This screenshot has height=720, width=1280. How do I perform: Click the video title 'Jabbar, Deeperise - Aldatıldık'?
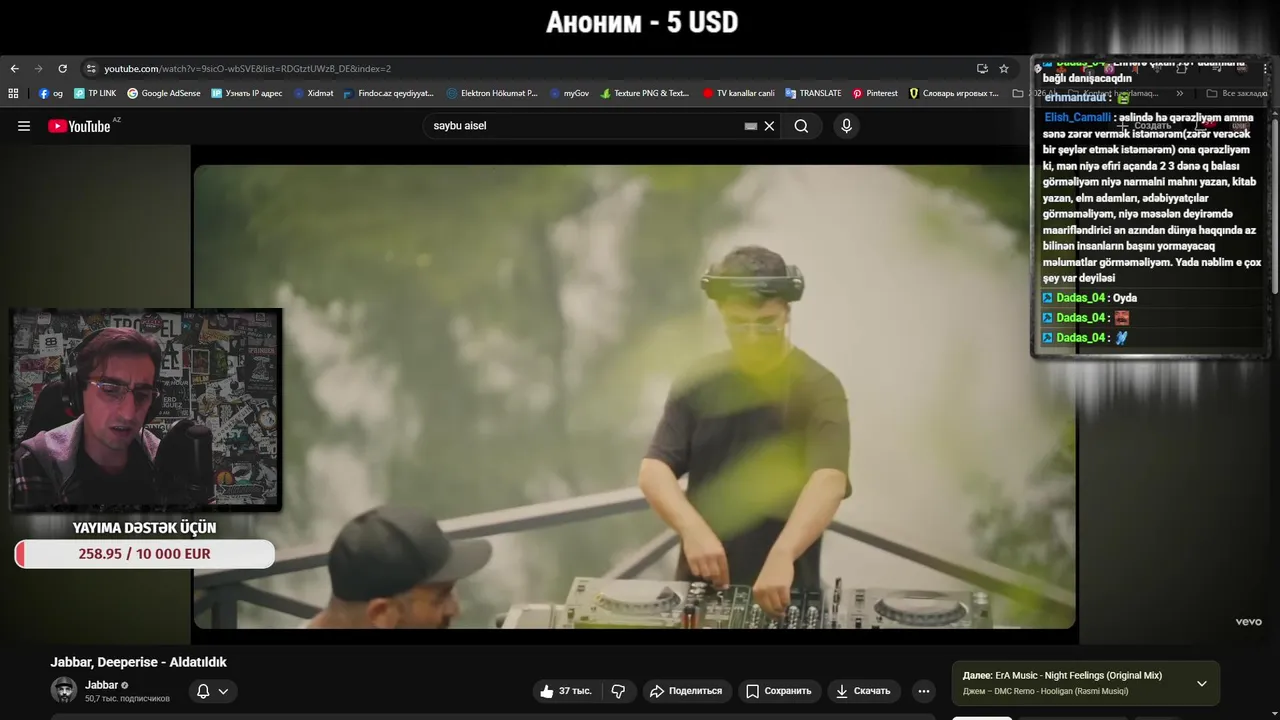tap(139, 662)
